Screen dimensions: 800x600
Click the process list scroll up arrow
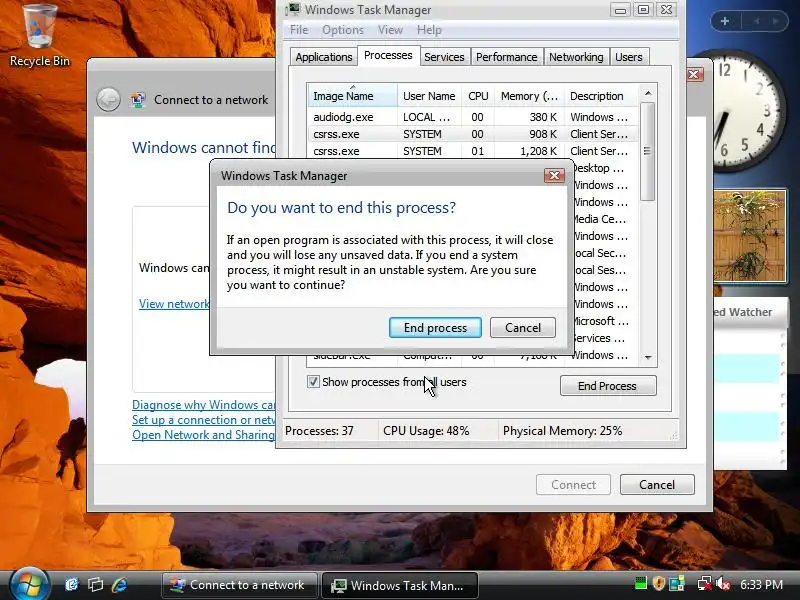(648, 93)
